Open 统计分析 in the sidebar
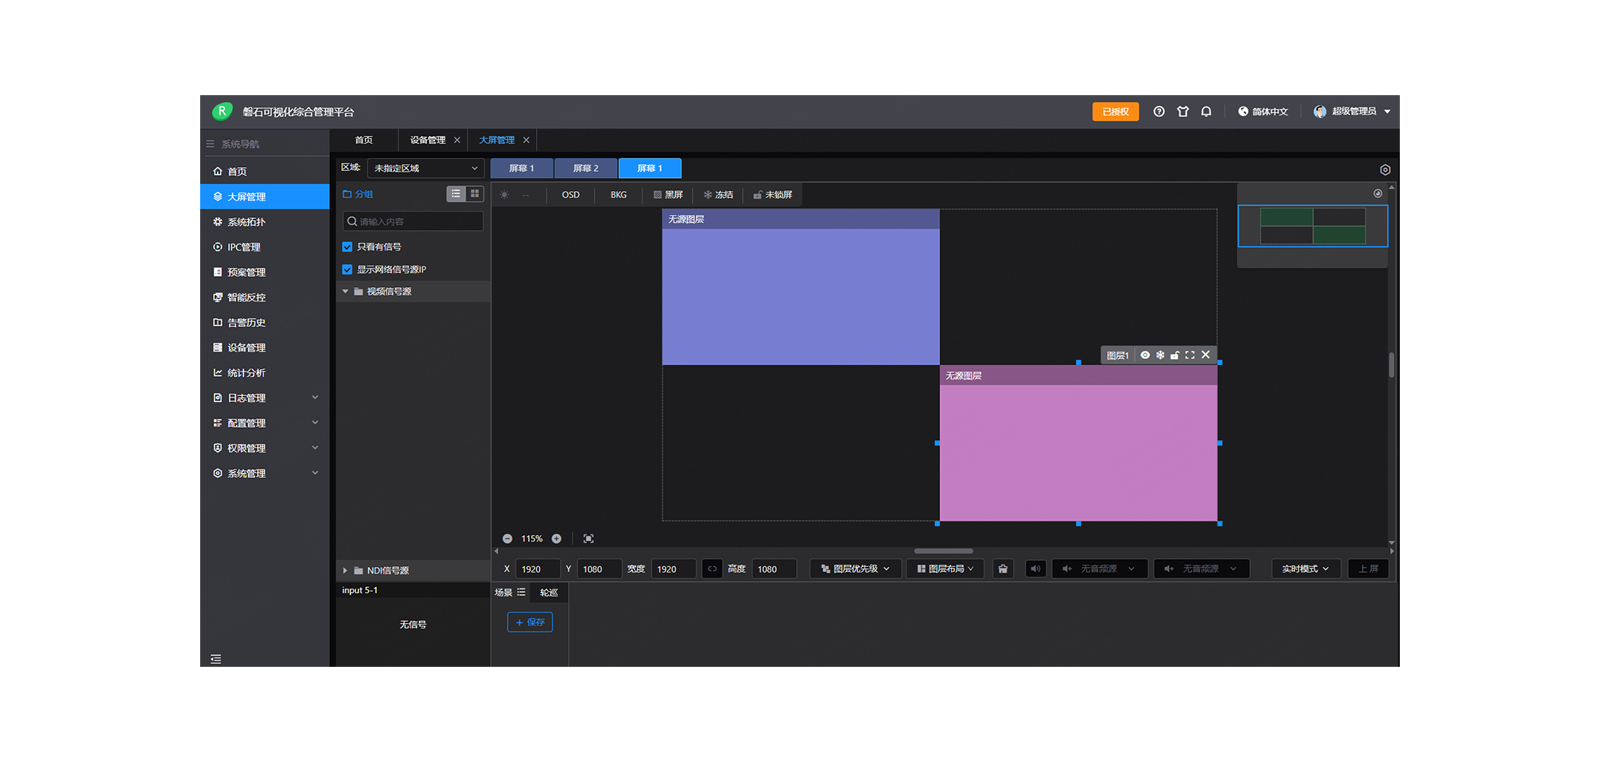The height and width of the screenshot is (762, 1600). pos(265,373)
